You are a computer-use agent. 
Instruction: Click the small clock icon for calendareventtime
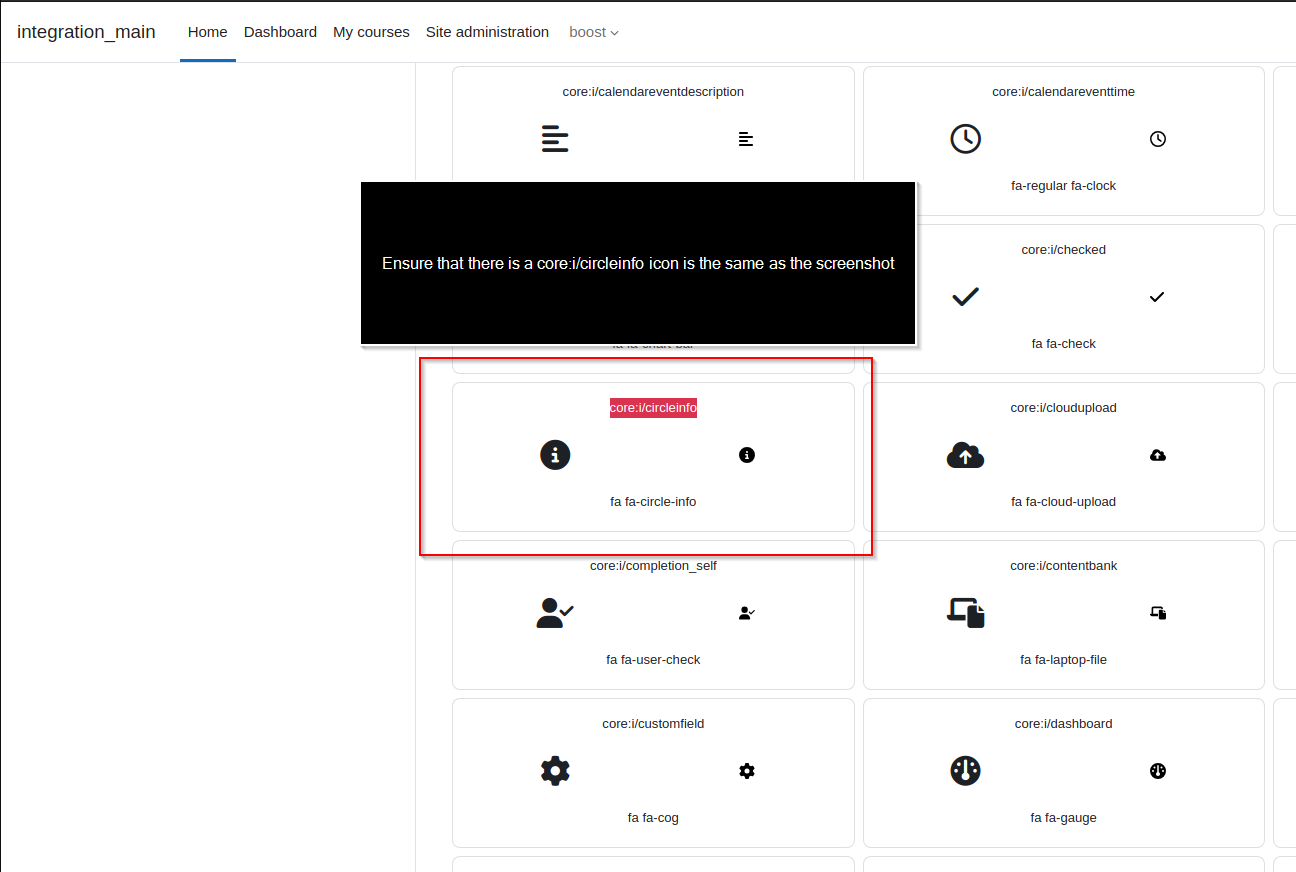(1158, 139)
